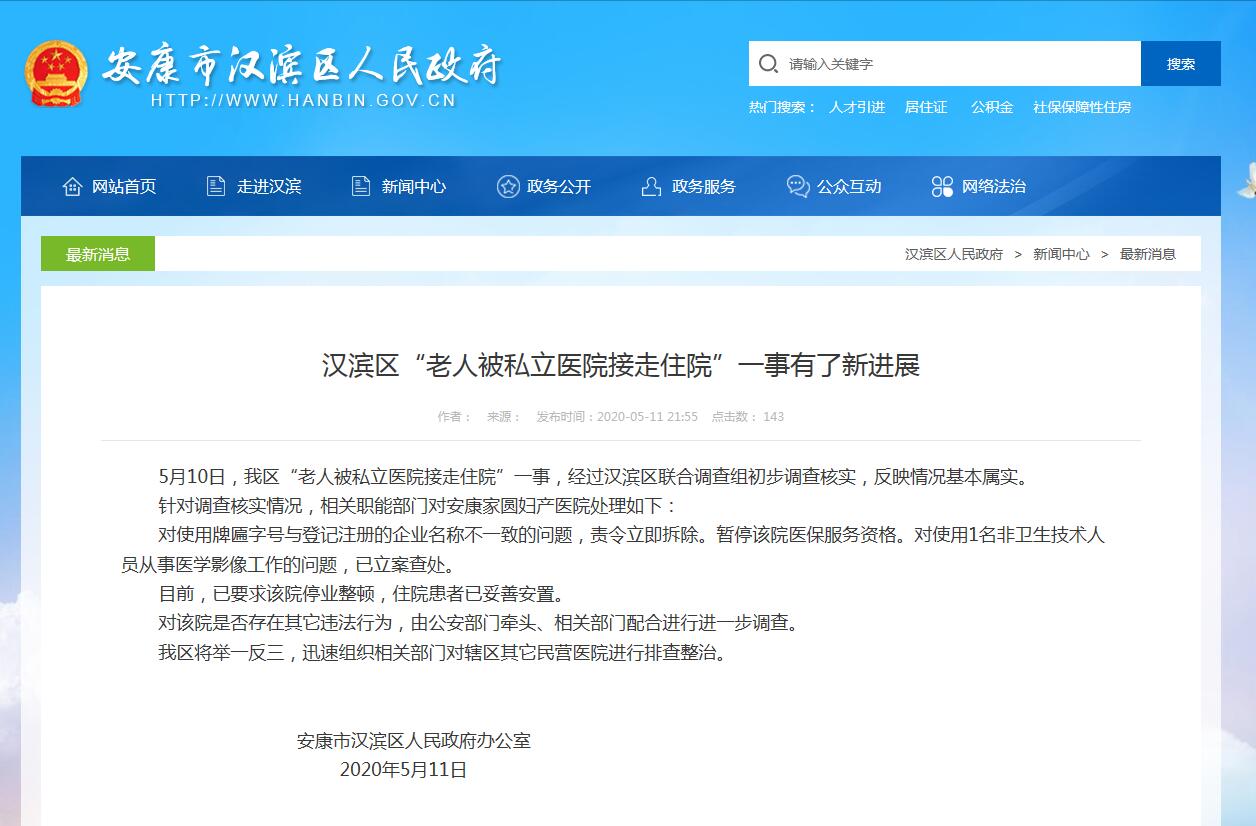
Task: Click the chat bubble icon beside 公众互动
Action: point(797,186)
